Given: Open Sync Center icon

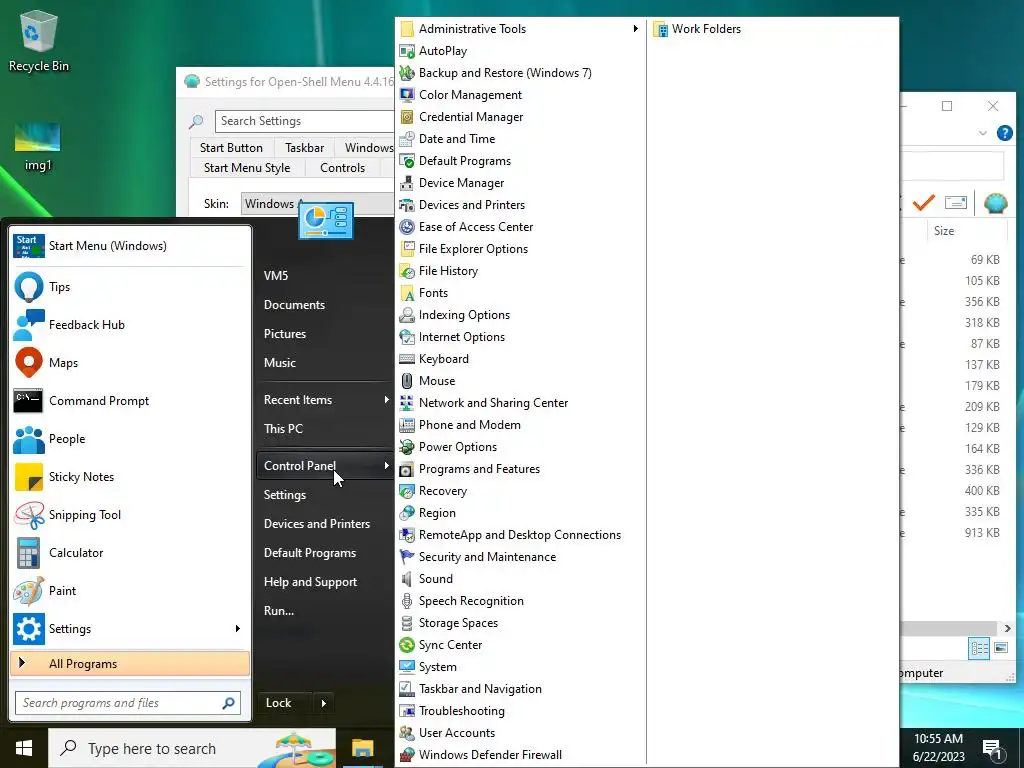Looking at the screenshot, I should 407,645.
